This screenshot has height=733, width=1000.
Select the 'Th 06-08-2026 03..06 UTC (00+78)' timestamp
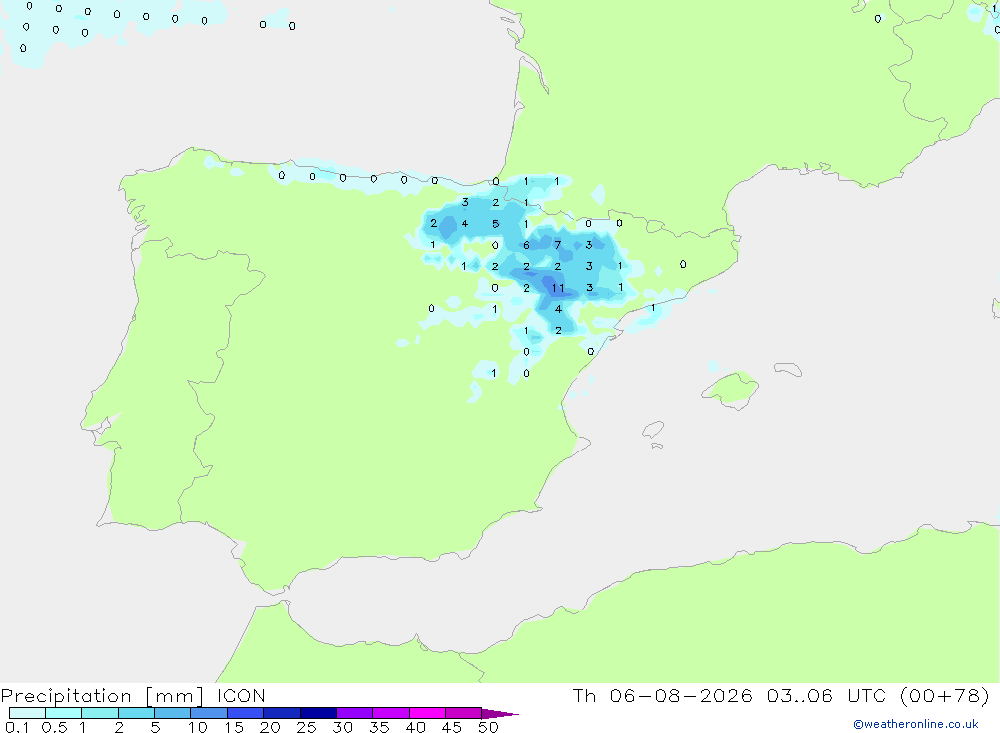point(781,695)
